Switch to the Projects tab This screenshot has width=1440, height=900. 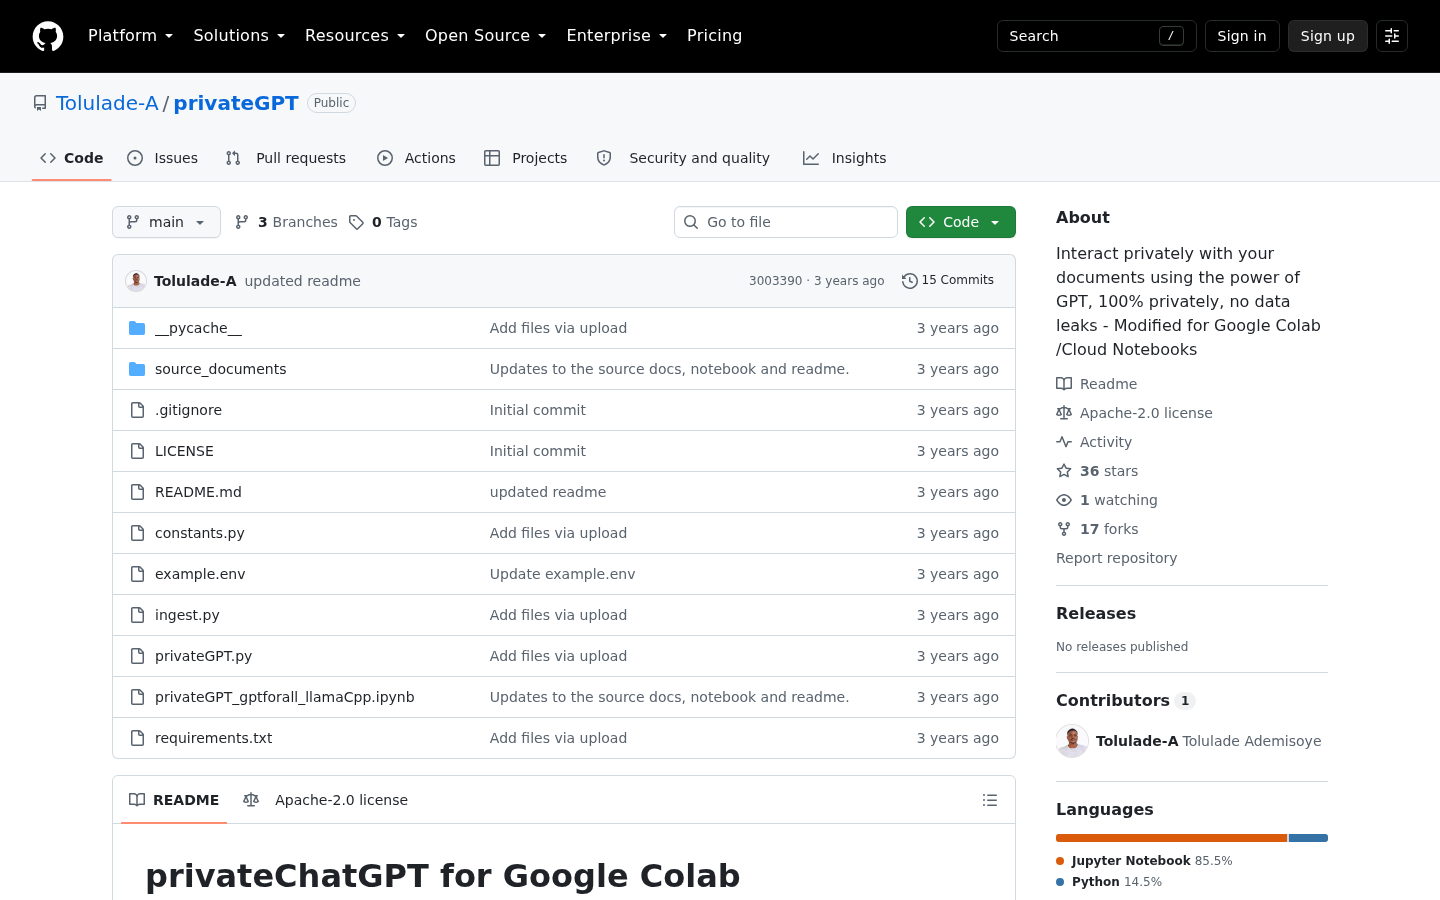(526, 158)
